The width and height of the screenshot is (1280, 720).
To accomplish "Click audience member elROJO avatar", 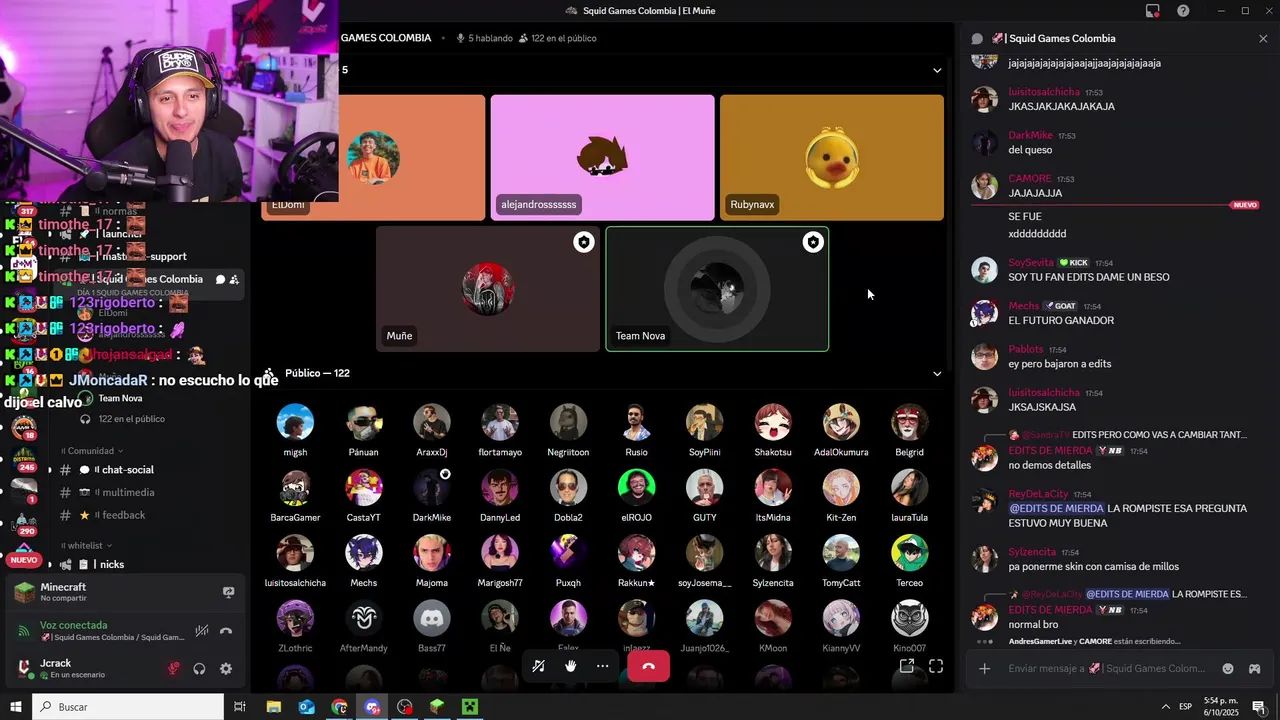I will [636, 487].
